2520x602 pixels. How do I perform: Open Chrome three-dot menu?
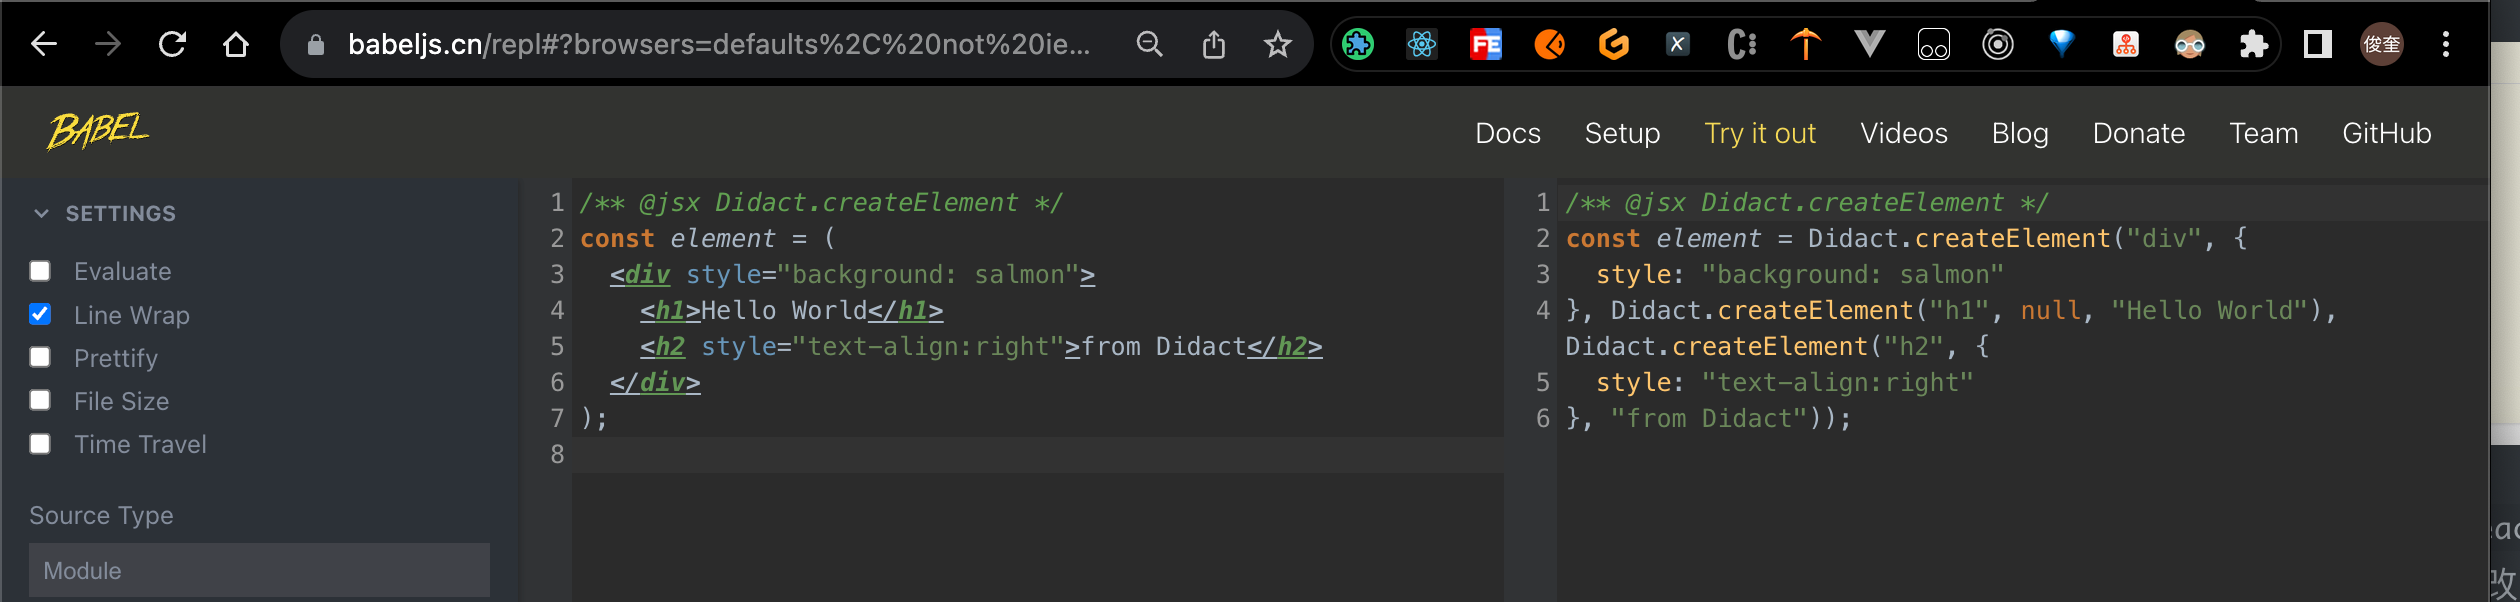coord(2445,44)
